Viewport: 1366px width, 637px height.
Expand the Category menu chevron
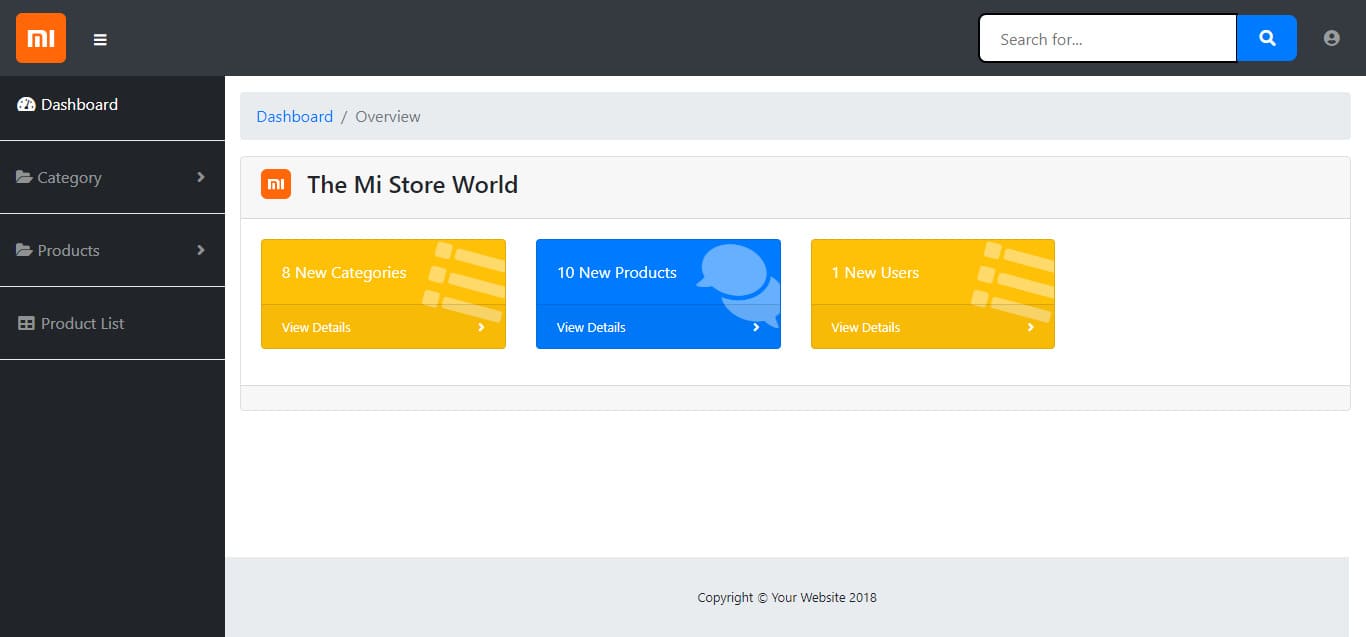click(201, 177)
